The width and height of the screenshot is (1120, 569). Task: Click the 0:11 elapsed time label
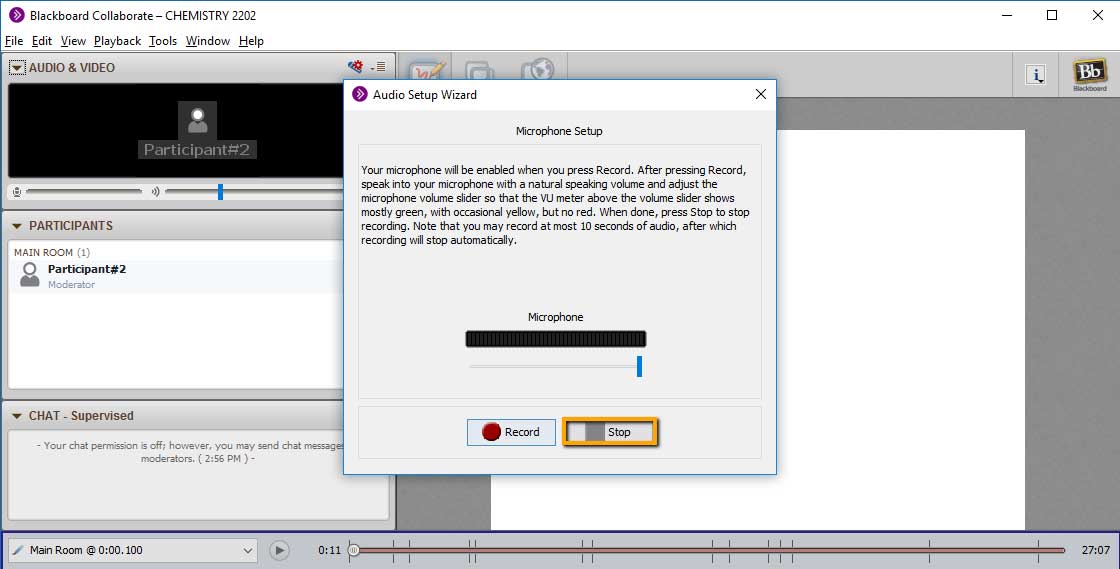(x=329, y=550)
